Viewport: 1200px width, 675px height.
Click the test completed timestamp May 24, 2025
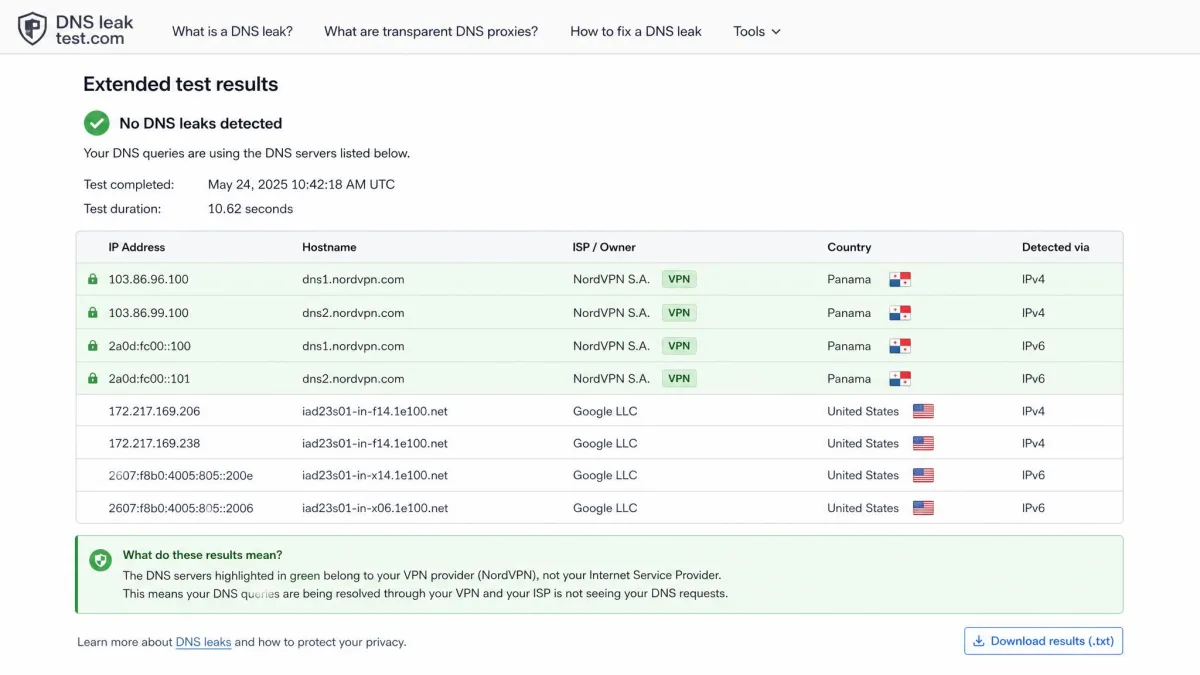point(301,184)
